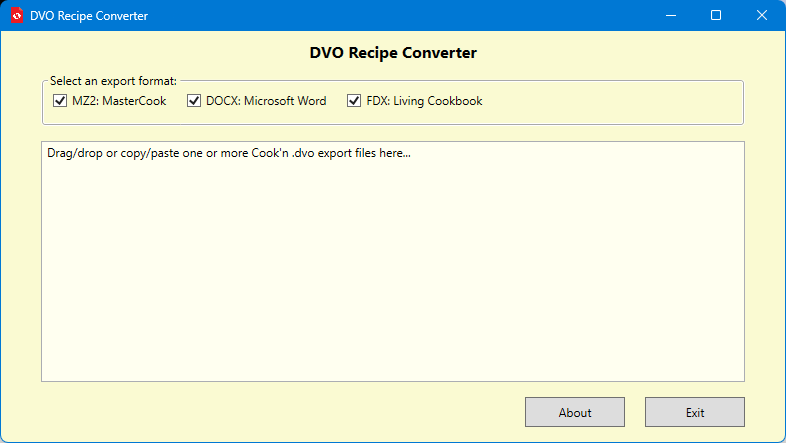Click the bold "DVO Recipe Converter" heading

click(393, 53)
